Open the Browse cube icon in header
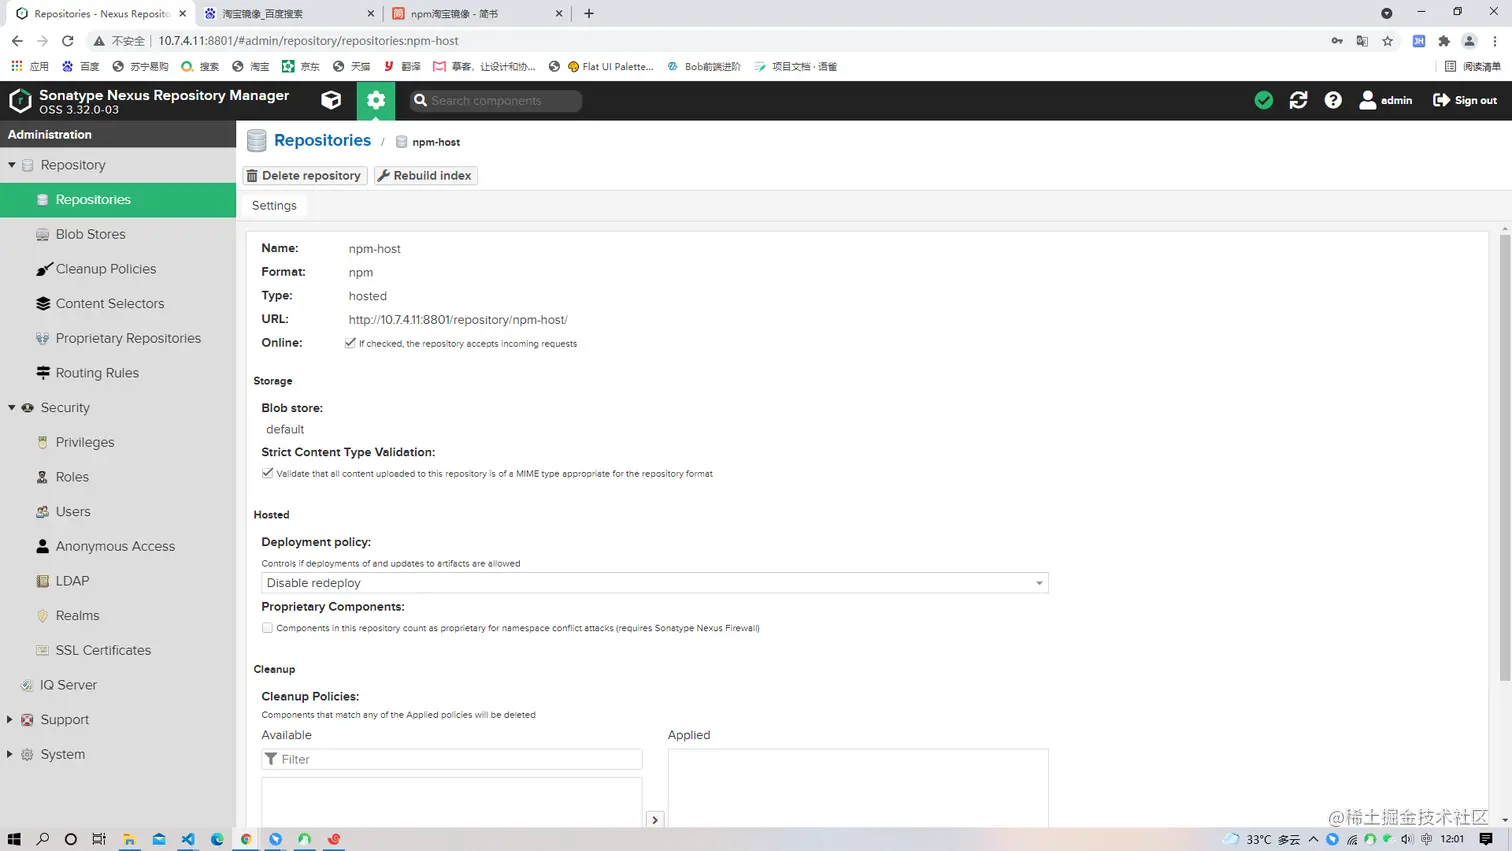The height and width of the screenshot is (851, 1512). pyautogui.click(x=331, y=100)
